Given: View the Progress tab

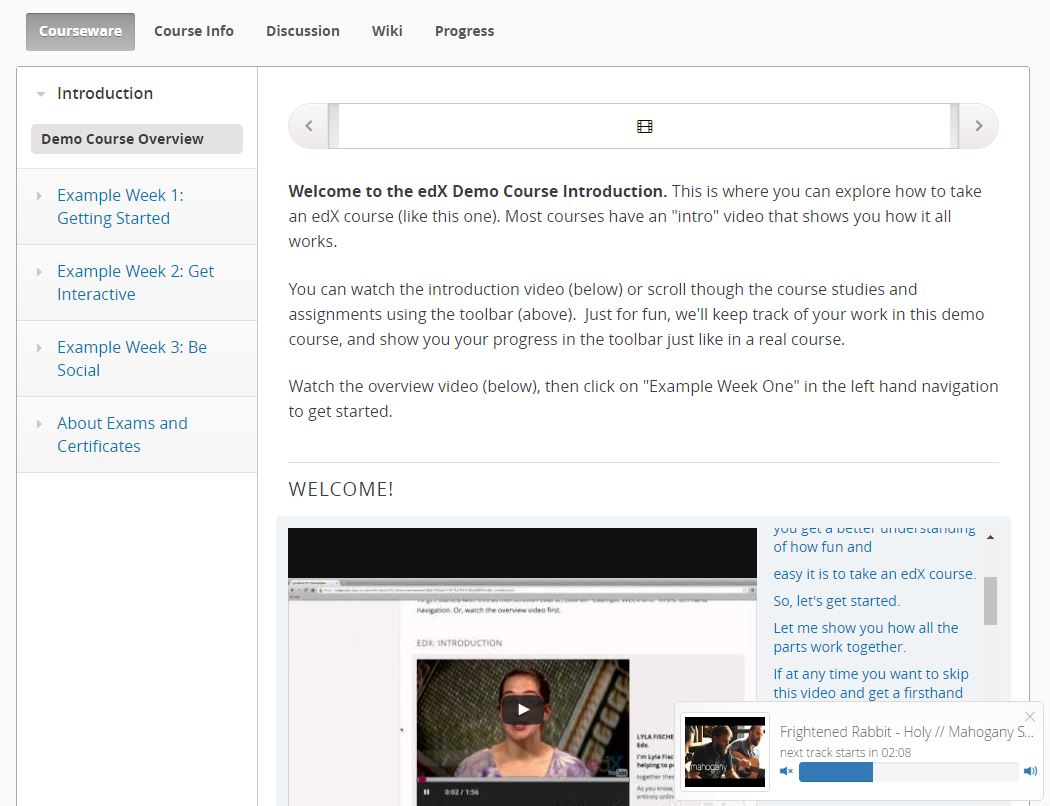Looking at the screenshot, I should [x=464, y=31].
